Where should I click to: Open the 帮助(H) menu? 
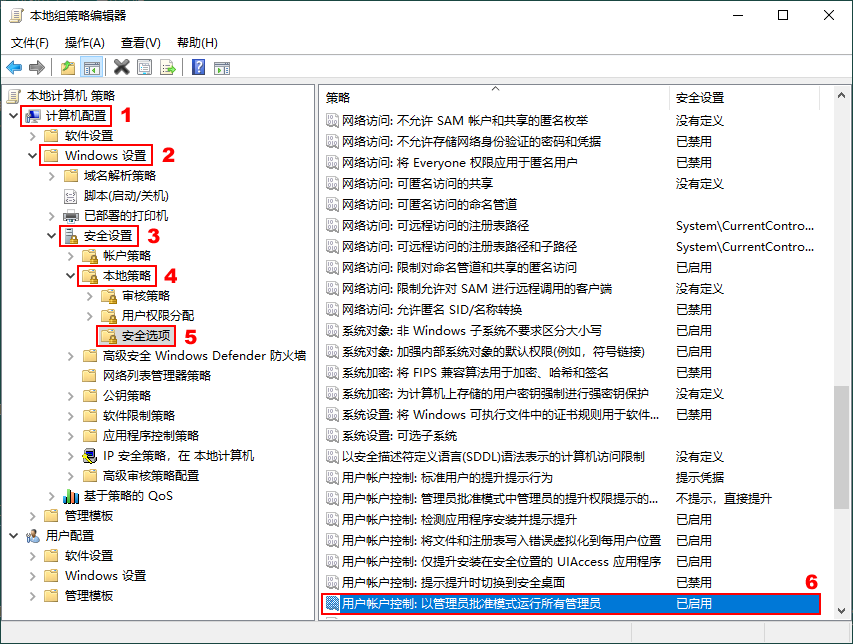pos(197,42)
